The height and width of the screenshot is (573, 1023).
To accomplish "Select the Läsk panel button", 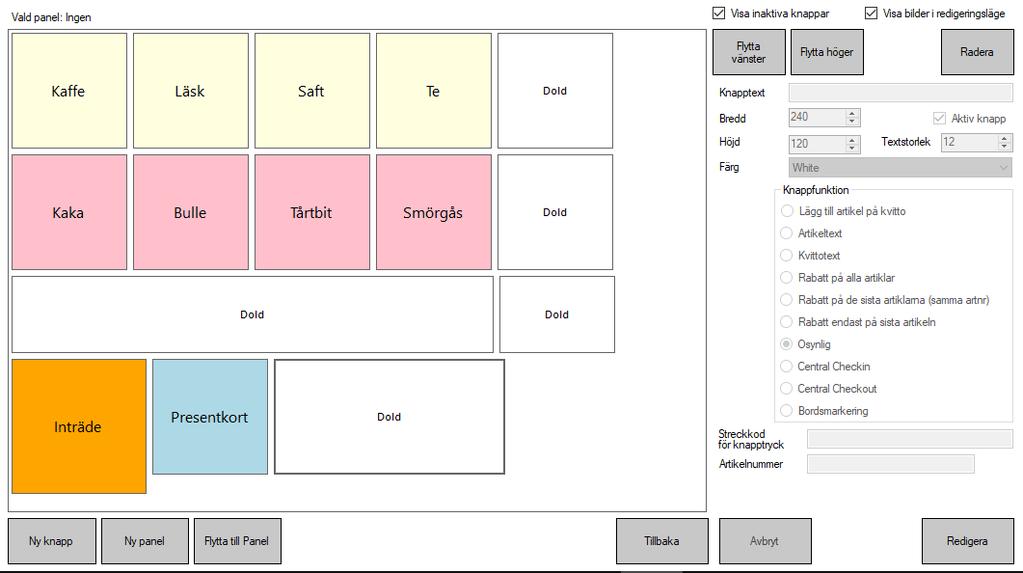I will pos(191,91).
